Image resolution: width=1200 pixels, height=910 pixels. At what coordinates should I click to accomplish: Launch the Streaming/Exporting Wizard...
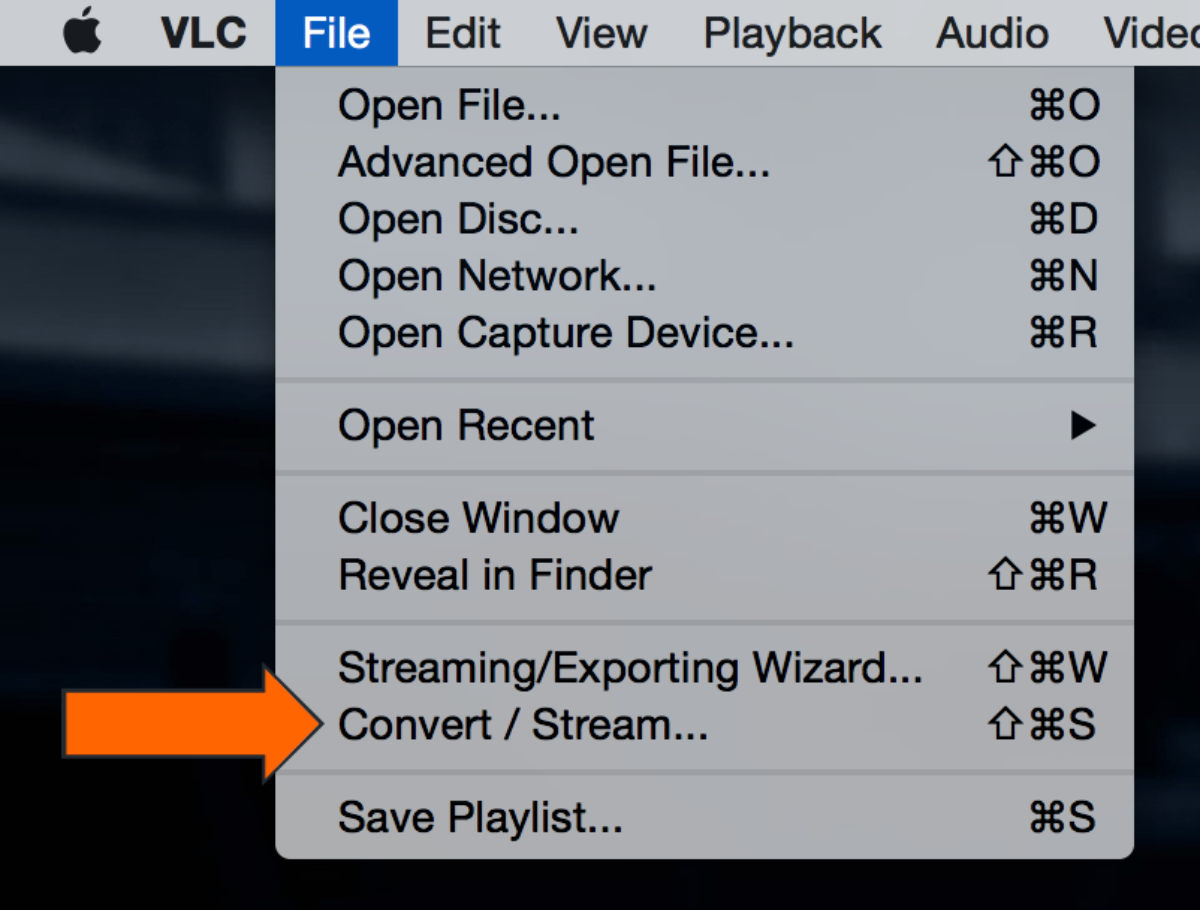630,667
